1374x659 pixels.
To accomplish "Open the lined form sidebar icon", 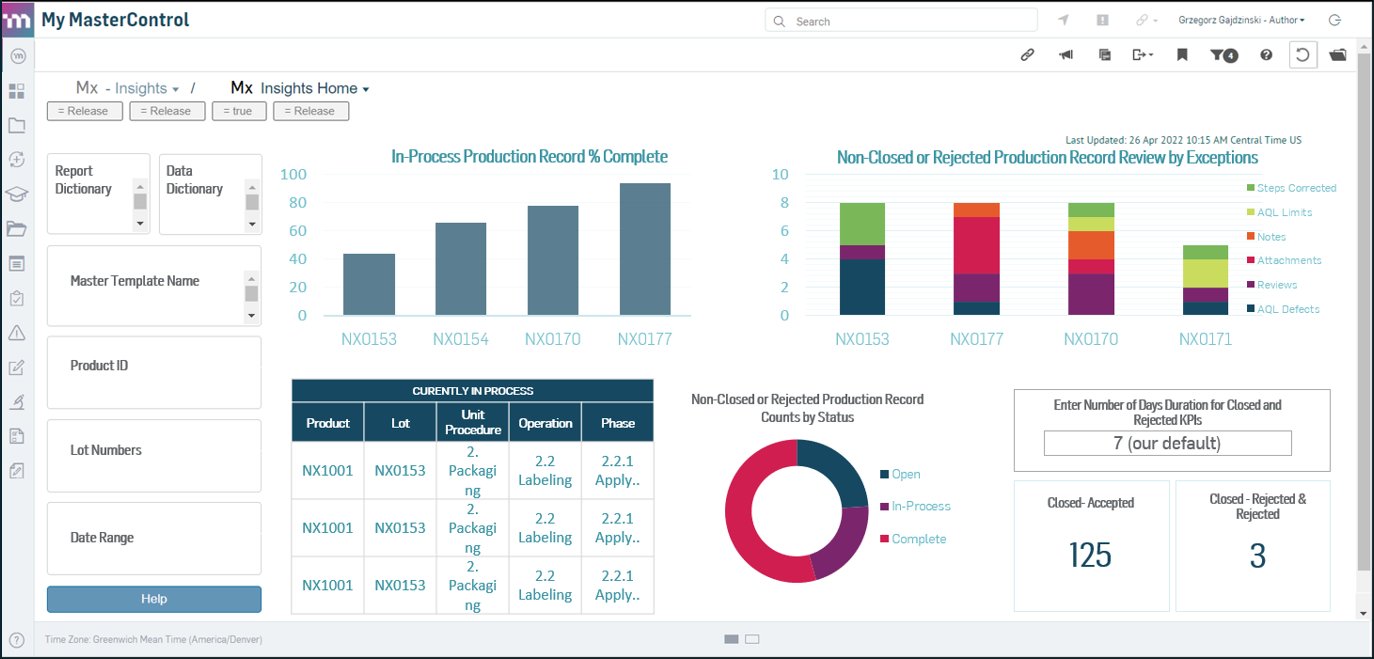I will coord(17,264).
